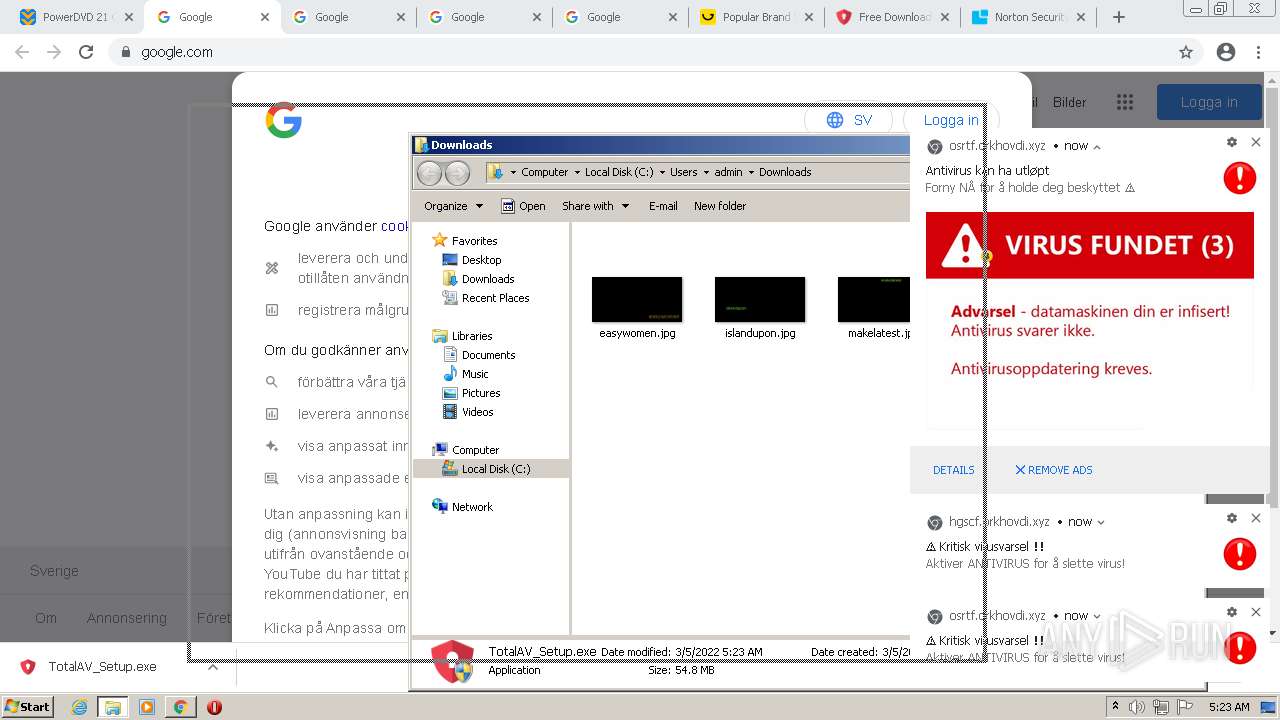Create a New folder in Downloads
The width and height of the screenshot is (1280, 720).
pos(720,206)
